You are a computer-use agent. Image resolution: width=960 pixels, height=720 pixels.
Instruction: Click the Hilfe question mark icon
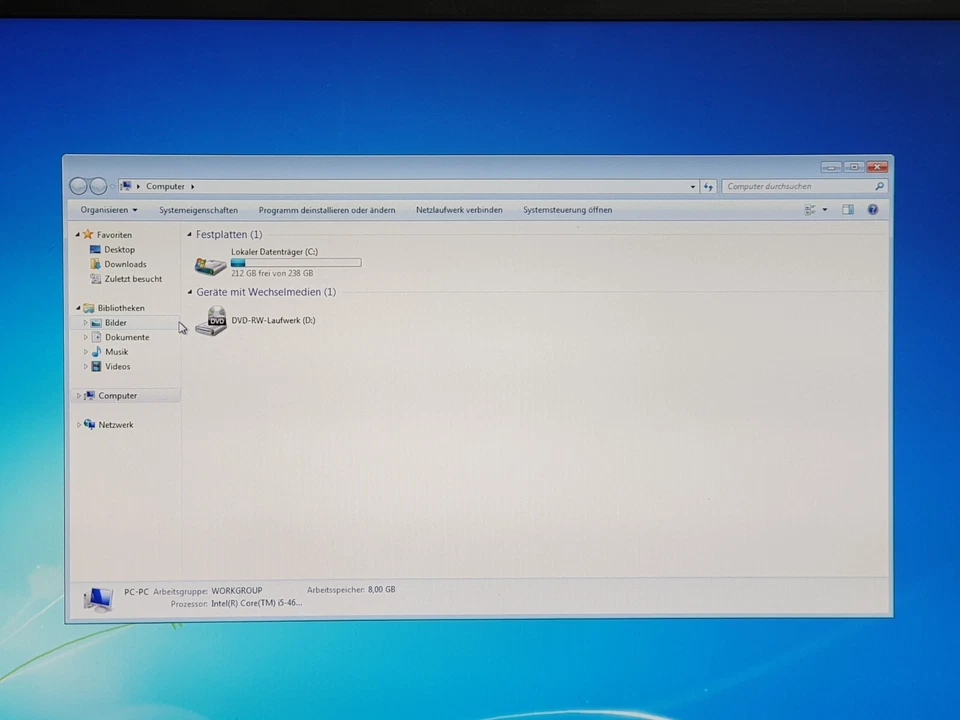click(872, 210)
